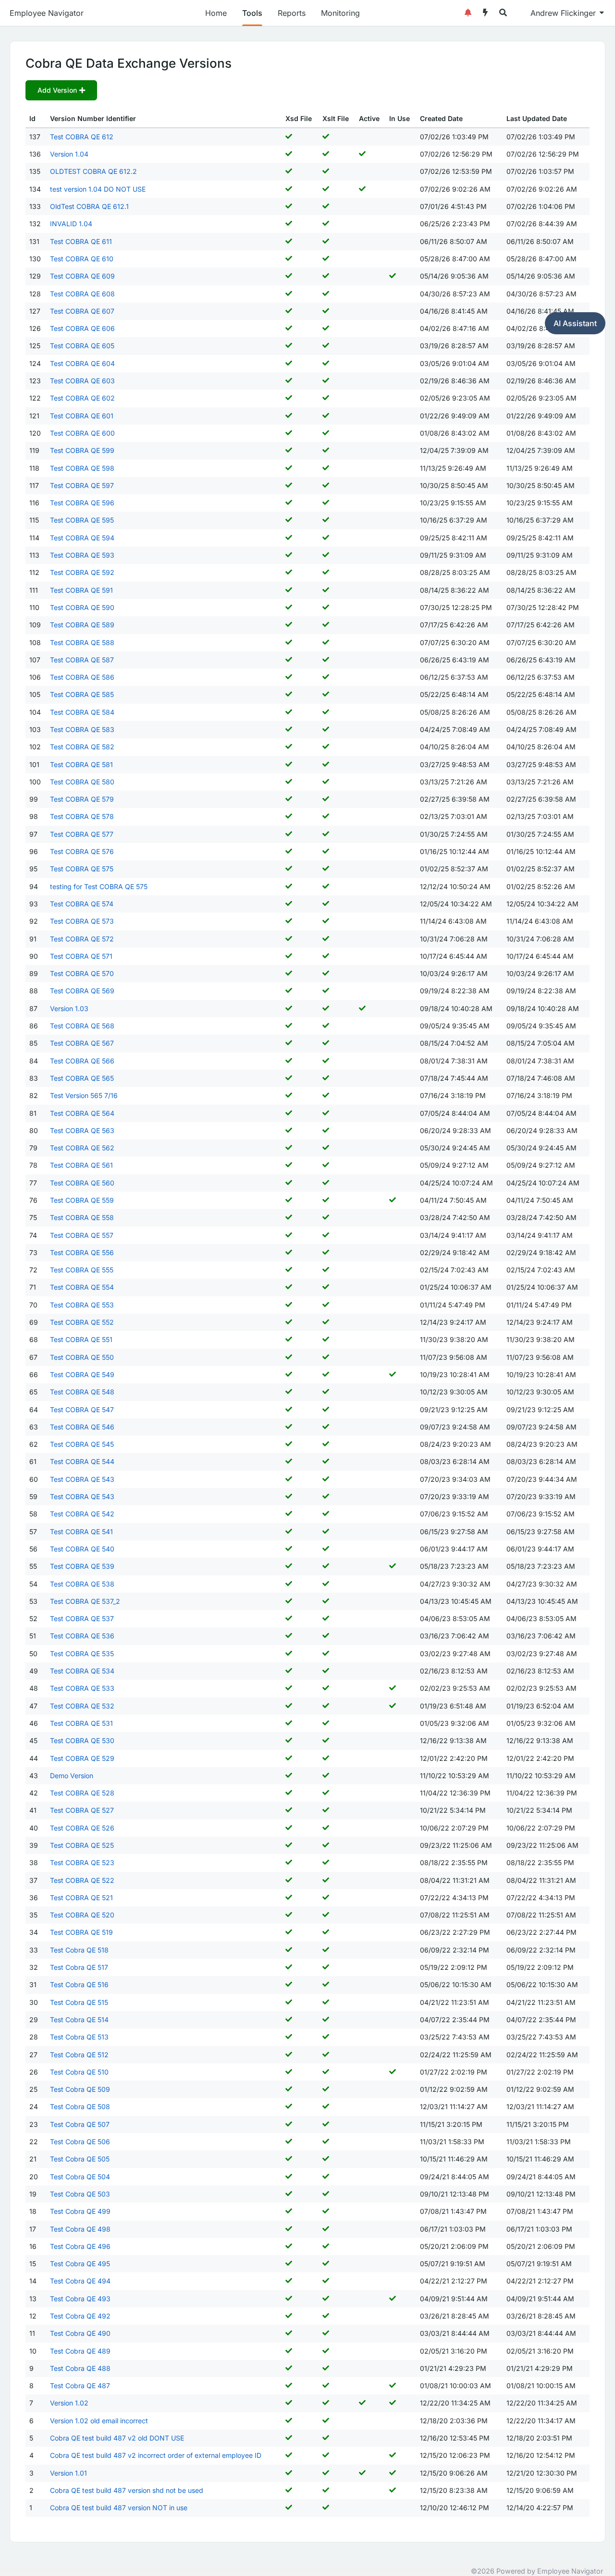Select the date 07/02/26 1:03:57 PM
Viewport: 615px width, 2576px height.
click(x=540, y=172)
